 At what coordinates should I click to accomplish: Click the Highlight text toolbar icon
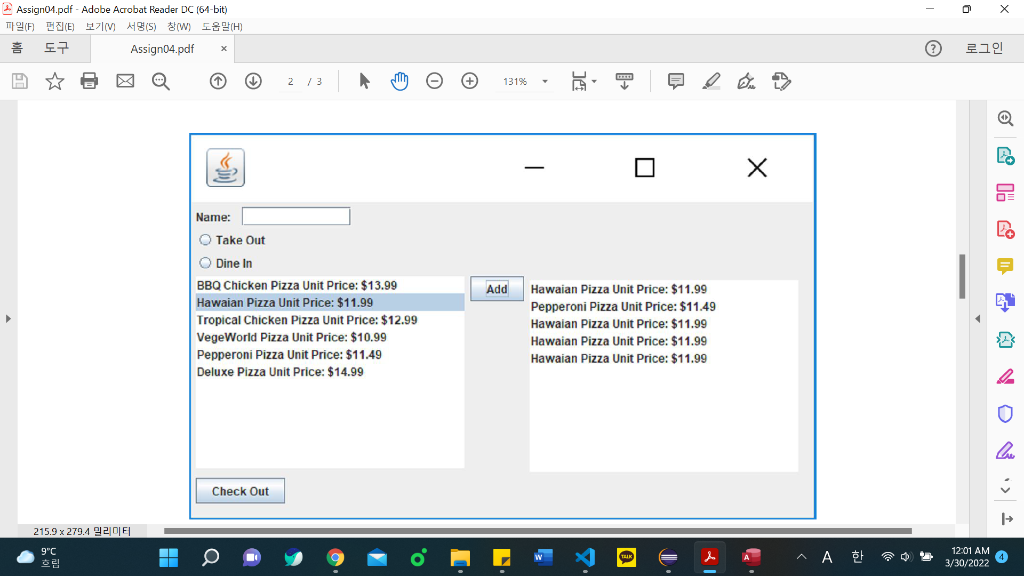point(711,81)
